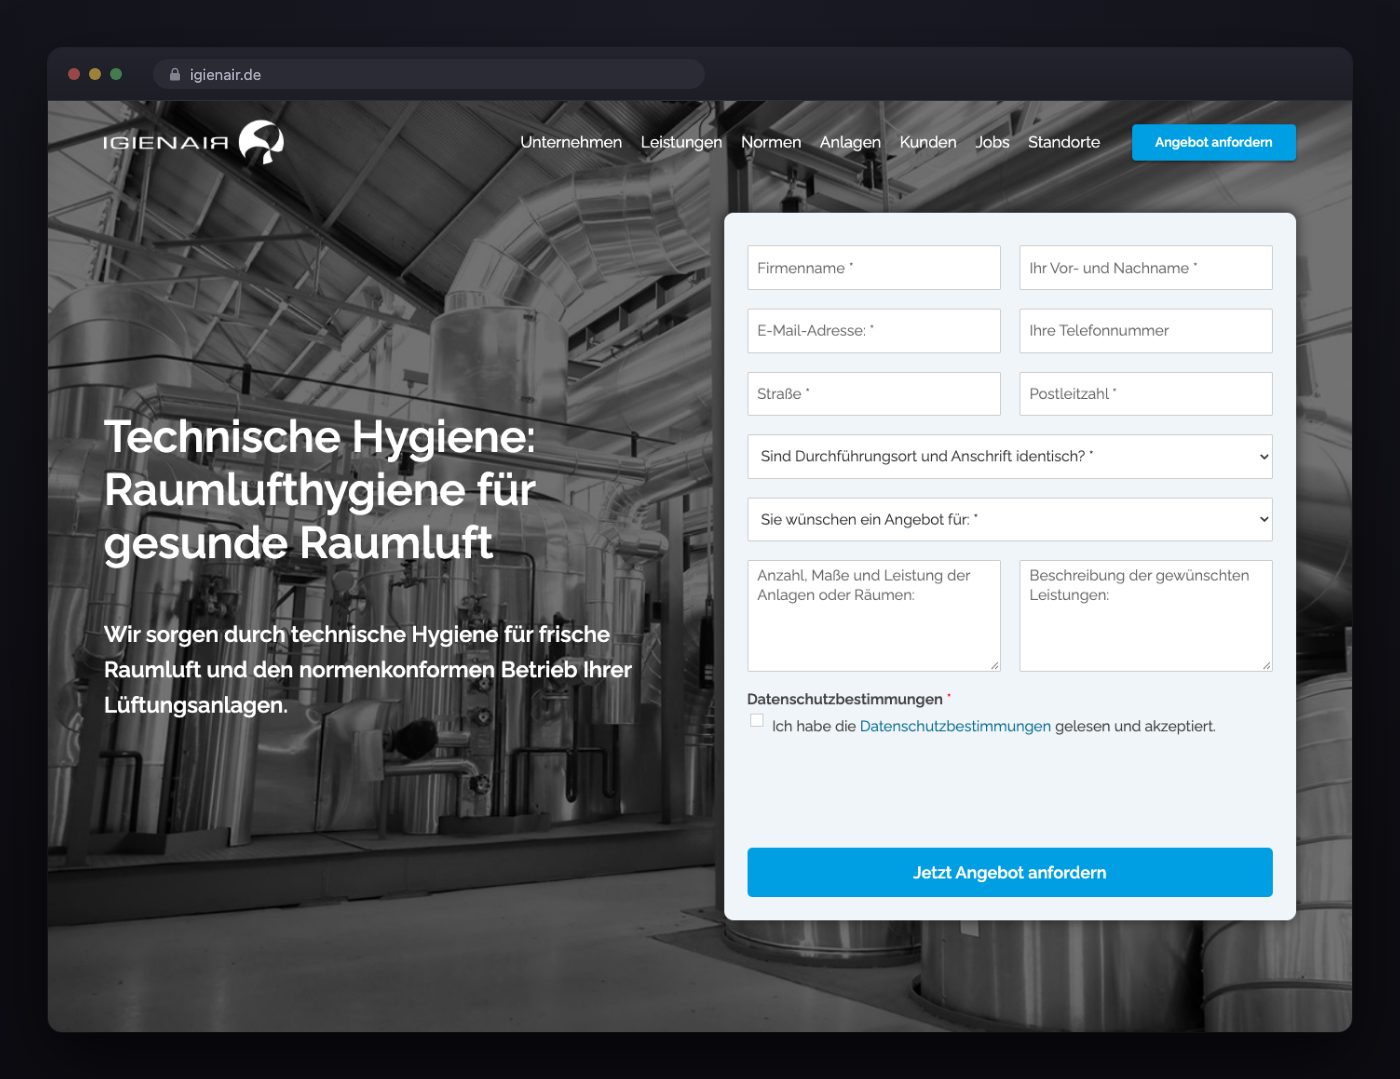This screenshot has height=1079, width=1400.
Task: Click the Beschreibung der gewünschten Leistungen textarea
Action: 1146,616
